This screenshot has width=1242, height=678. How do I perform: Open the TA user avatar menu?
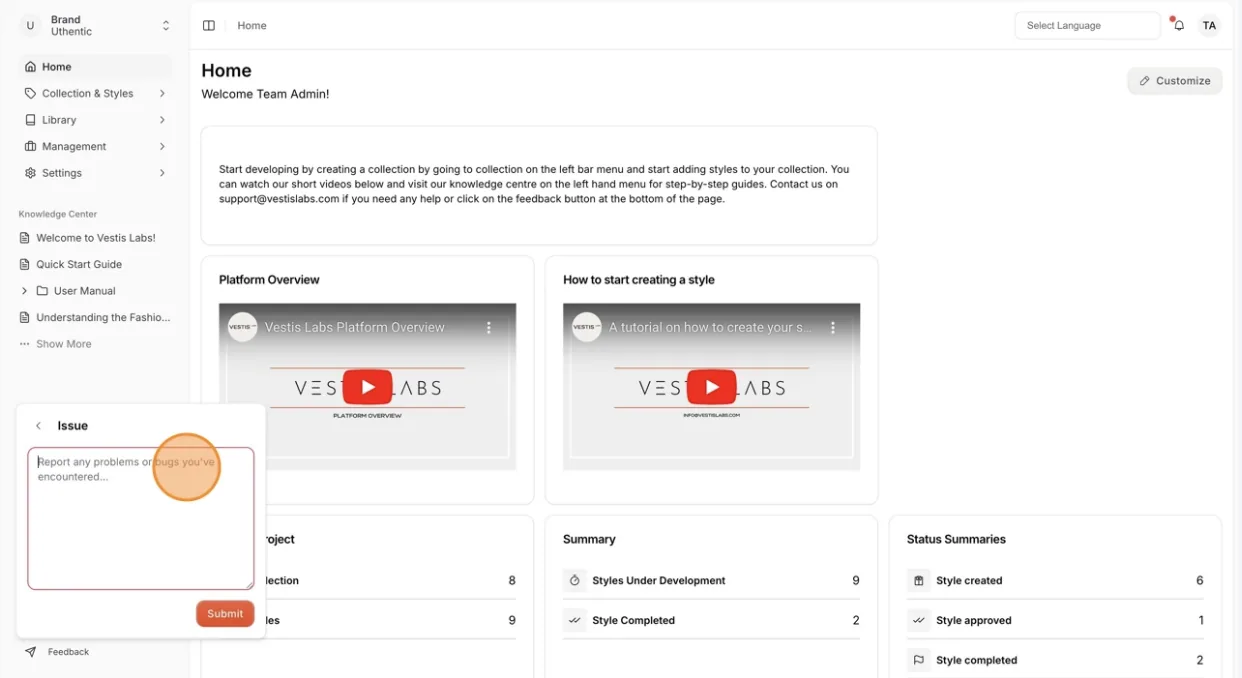pyautogui.click(x=1209, y=26)
